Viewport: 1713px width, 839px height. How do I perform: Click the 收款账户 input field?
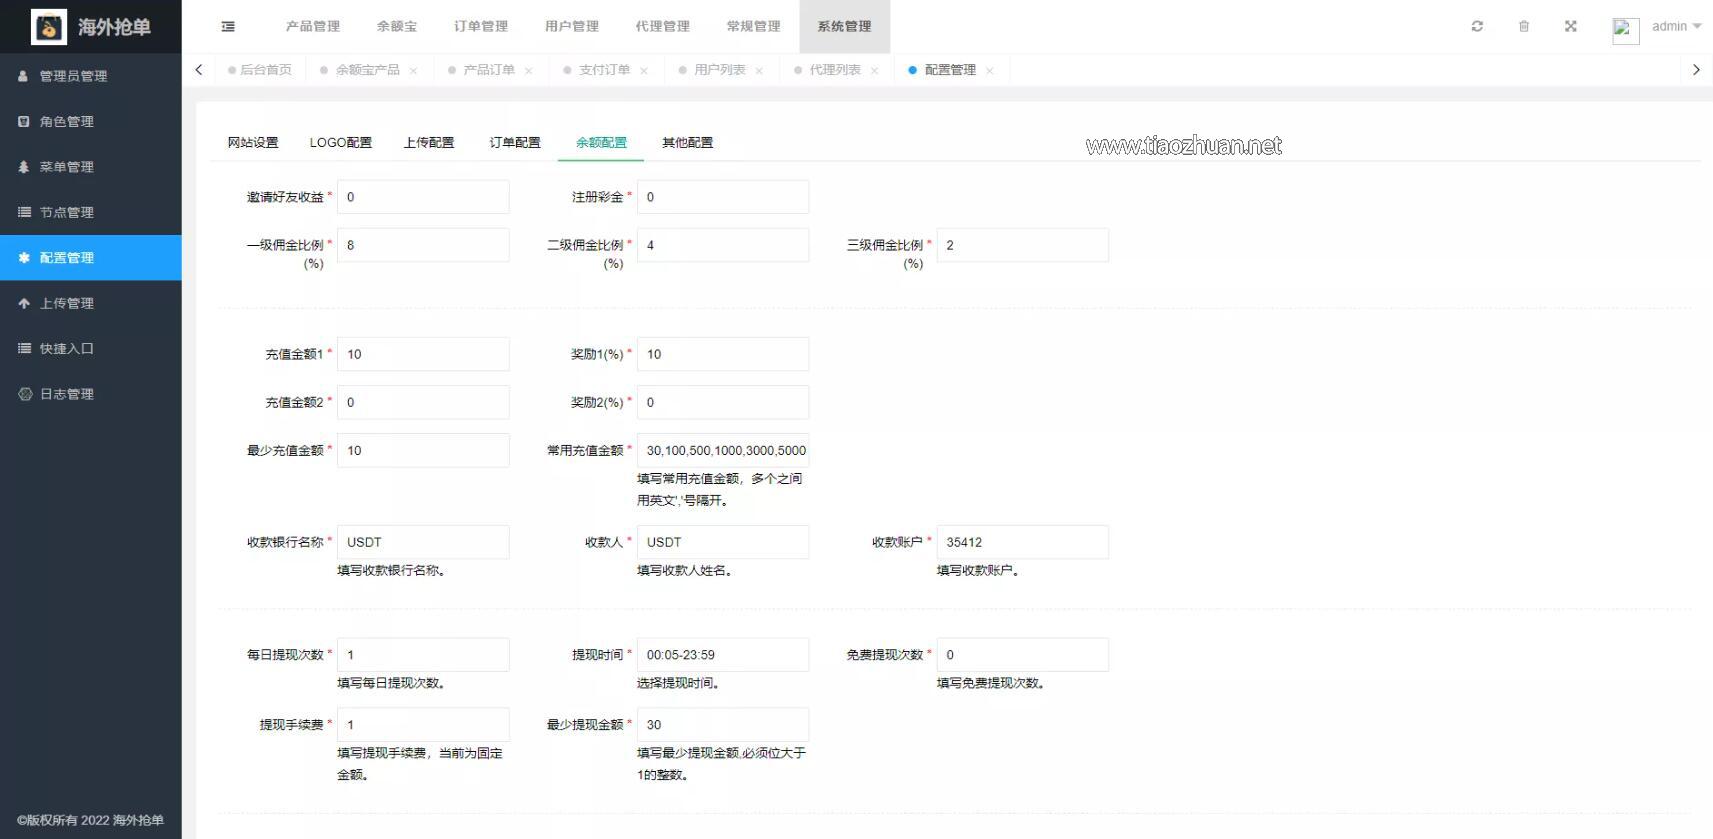click(1023, 542)
